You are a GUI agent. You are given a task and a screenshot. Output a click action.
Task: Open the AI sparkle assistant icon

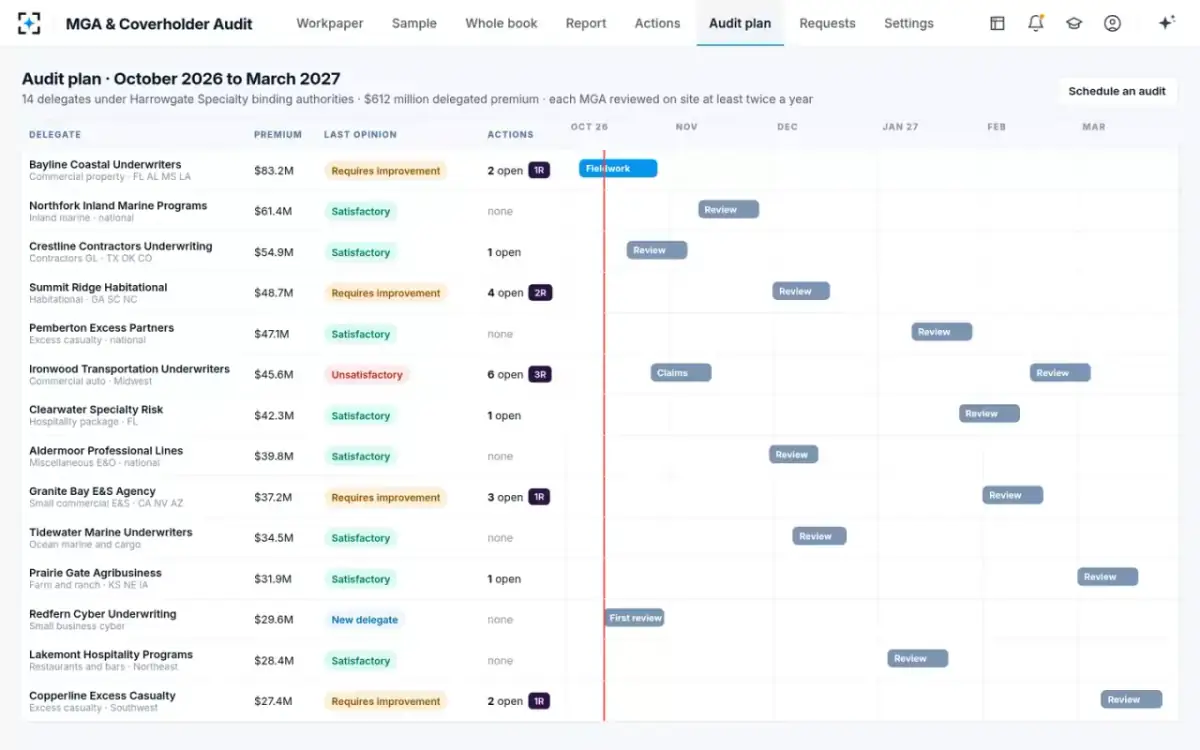coord(1166,23)
